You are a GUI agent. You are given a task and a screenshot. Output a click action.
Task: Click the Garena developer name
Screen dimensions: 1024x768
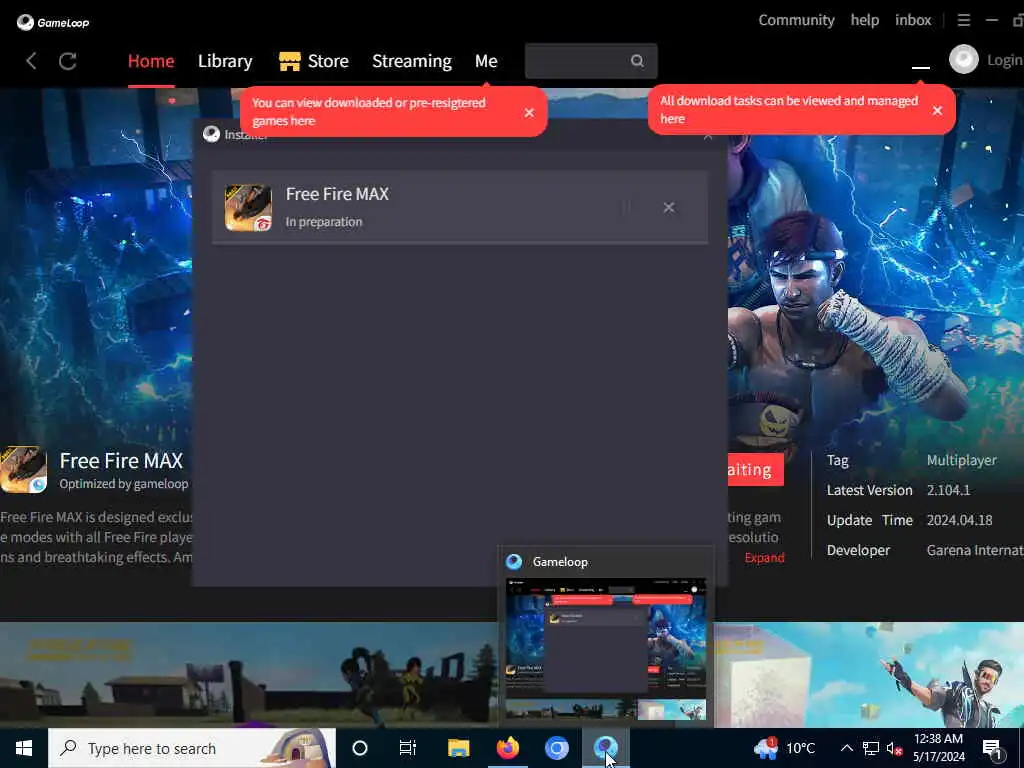pyautogui.click(x=974, y=551)
